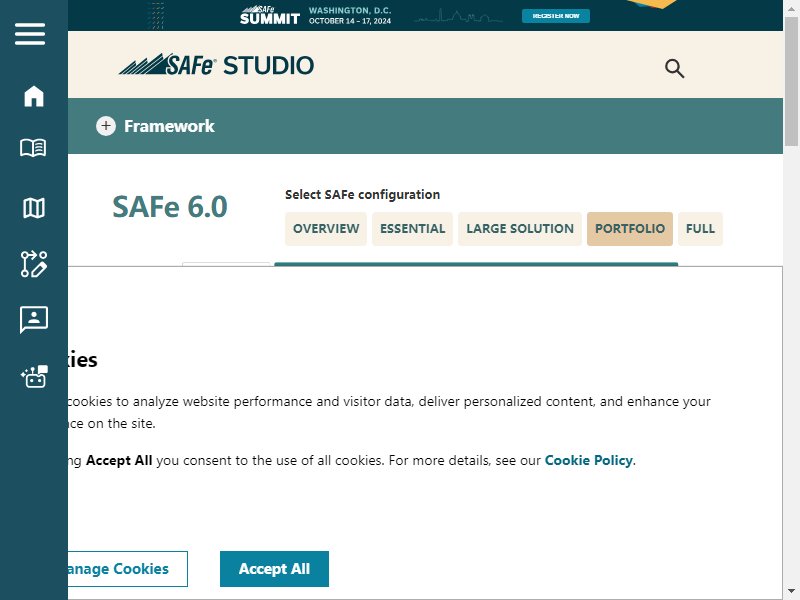Click the search magnifier icon

[x=674, y=68]
